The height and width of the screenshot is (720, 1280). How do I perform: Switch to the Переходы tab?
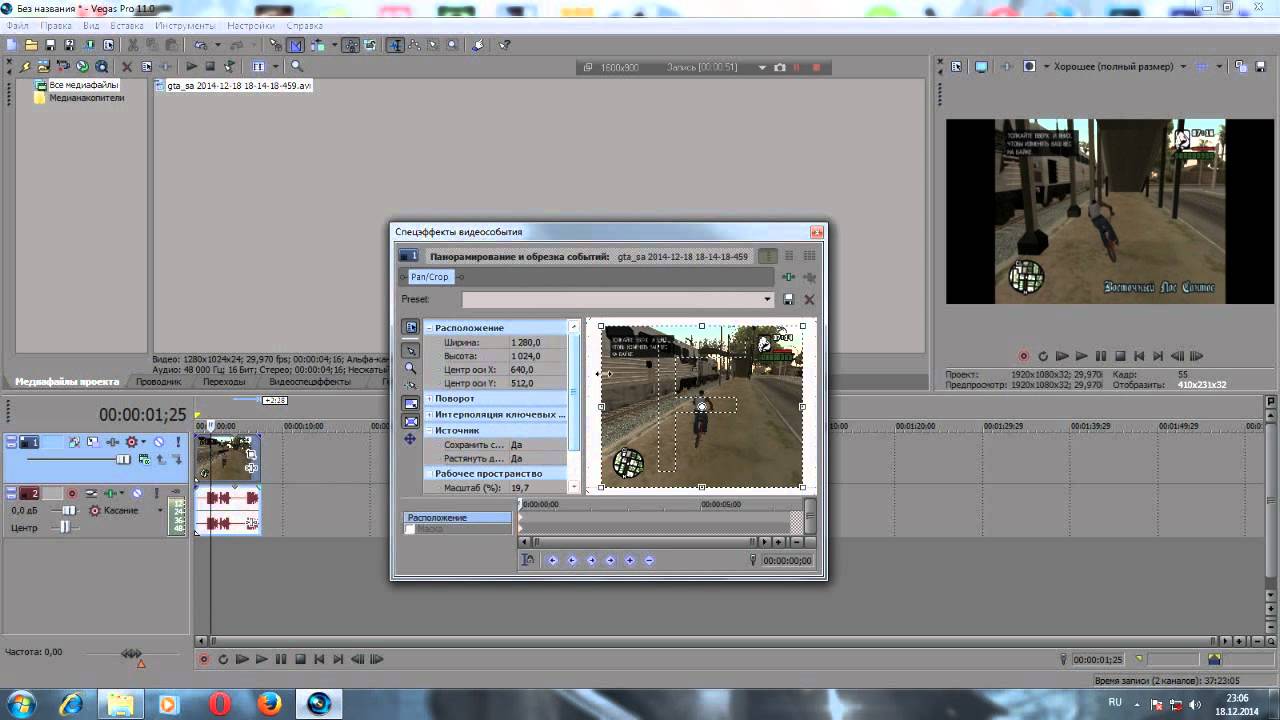tap(223, 381)
